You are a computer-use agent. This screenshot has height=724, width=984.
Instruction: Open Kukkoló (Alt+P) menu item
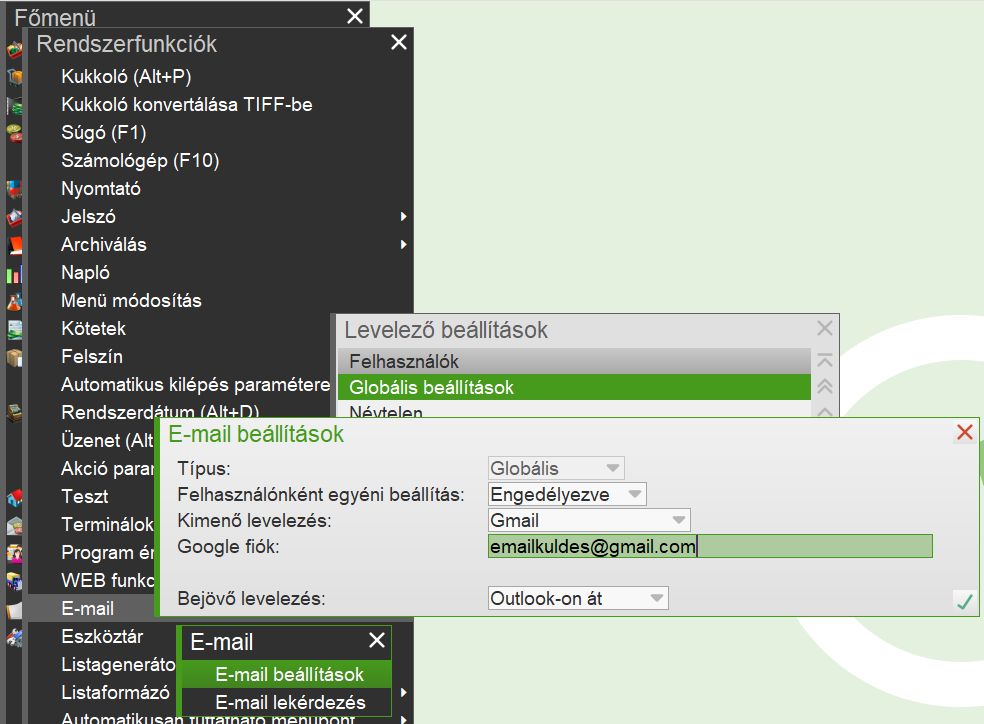click(x=126, y=77)
